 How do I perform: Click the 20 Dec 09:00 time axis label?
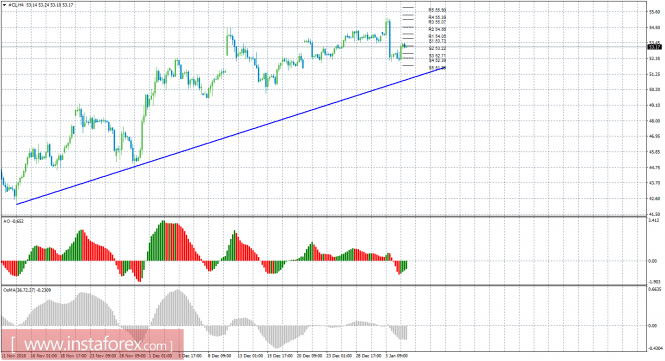click(309, 356)
